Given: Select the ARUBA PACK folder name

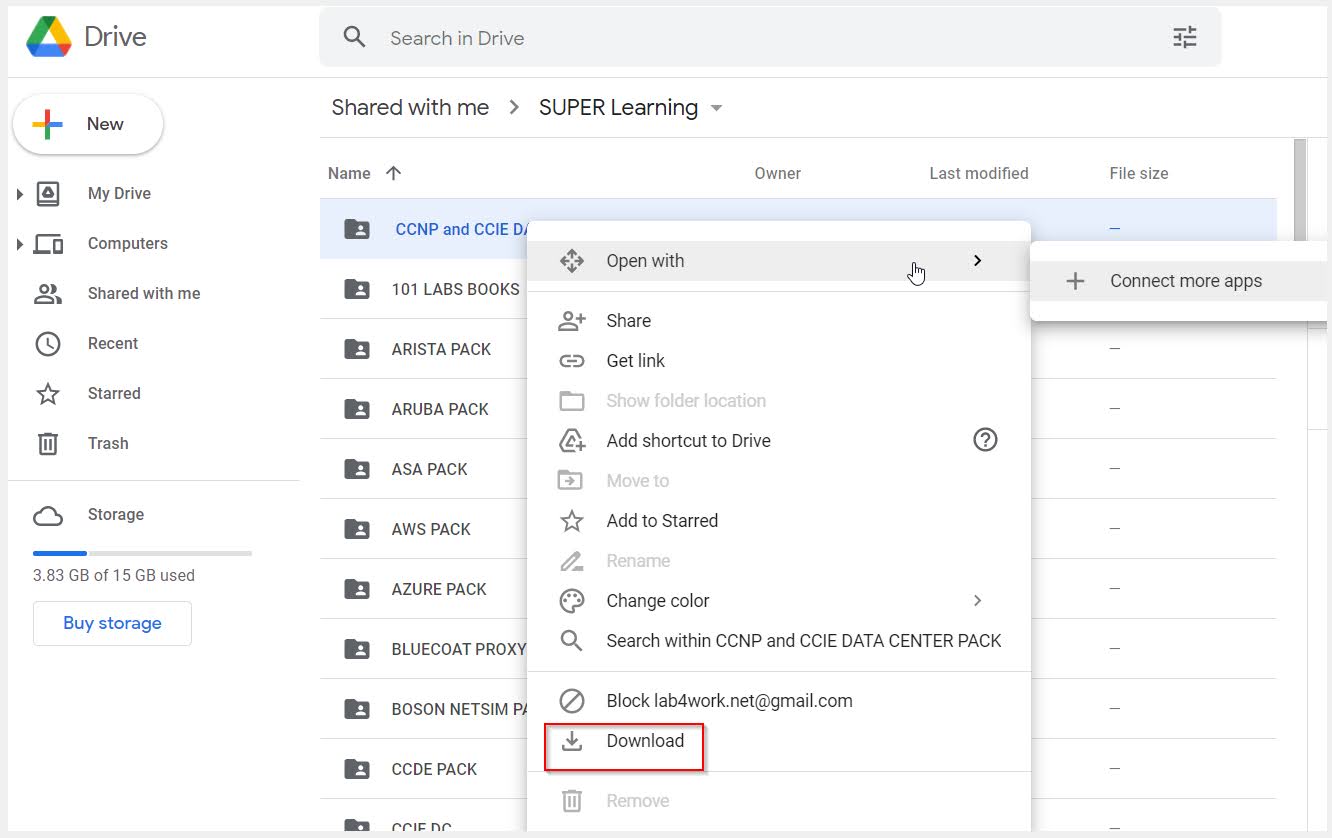Looking at the screenshot, I should 440,409.
